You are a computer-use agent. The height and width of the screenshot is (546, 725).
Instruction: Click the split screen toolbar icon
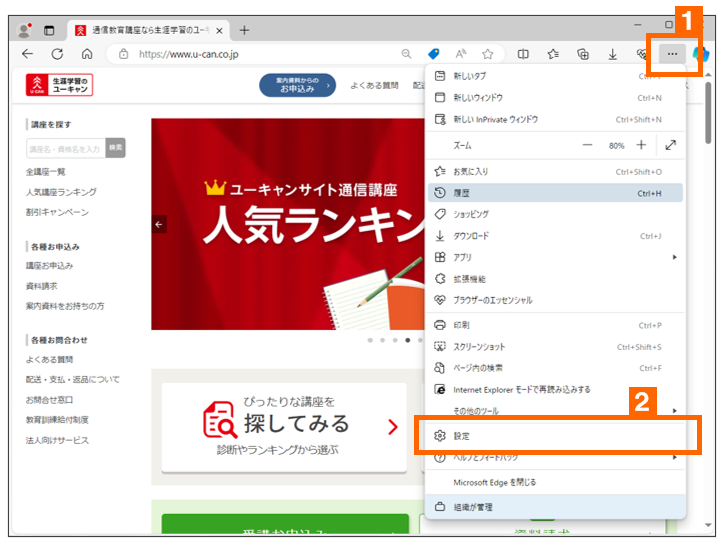[x=523, y=54]
